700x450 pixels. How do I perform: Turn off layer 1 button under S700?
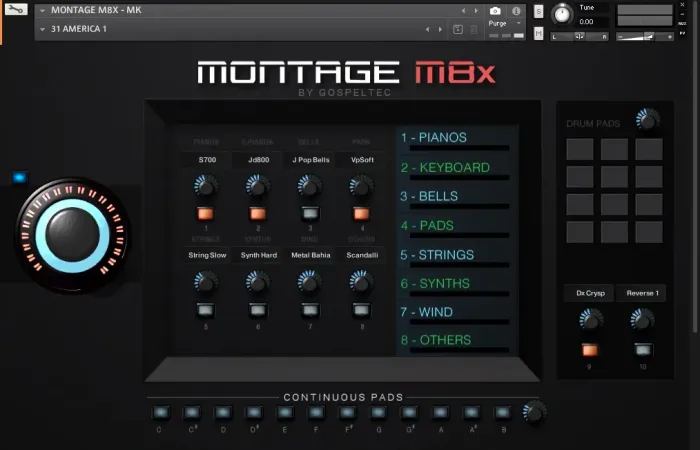click(x=205, y=213)
